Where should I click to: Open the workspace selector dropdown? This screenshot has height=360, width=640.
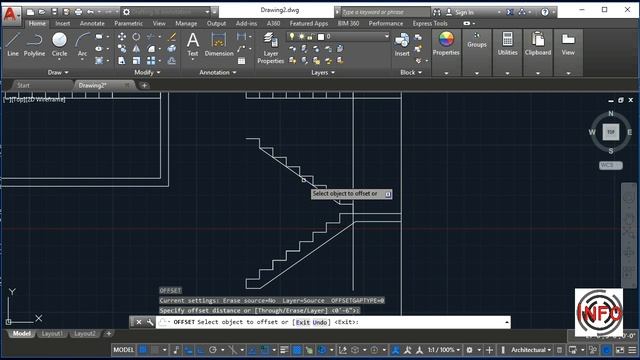click(x=207, y=12)
